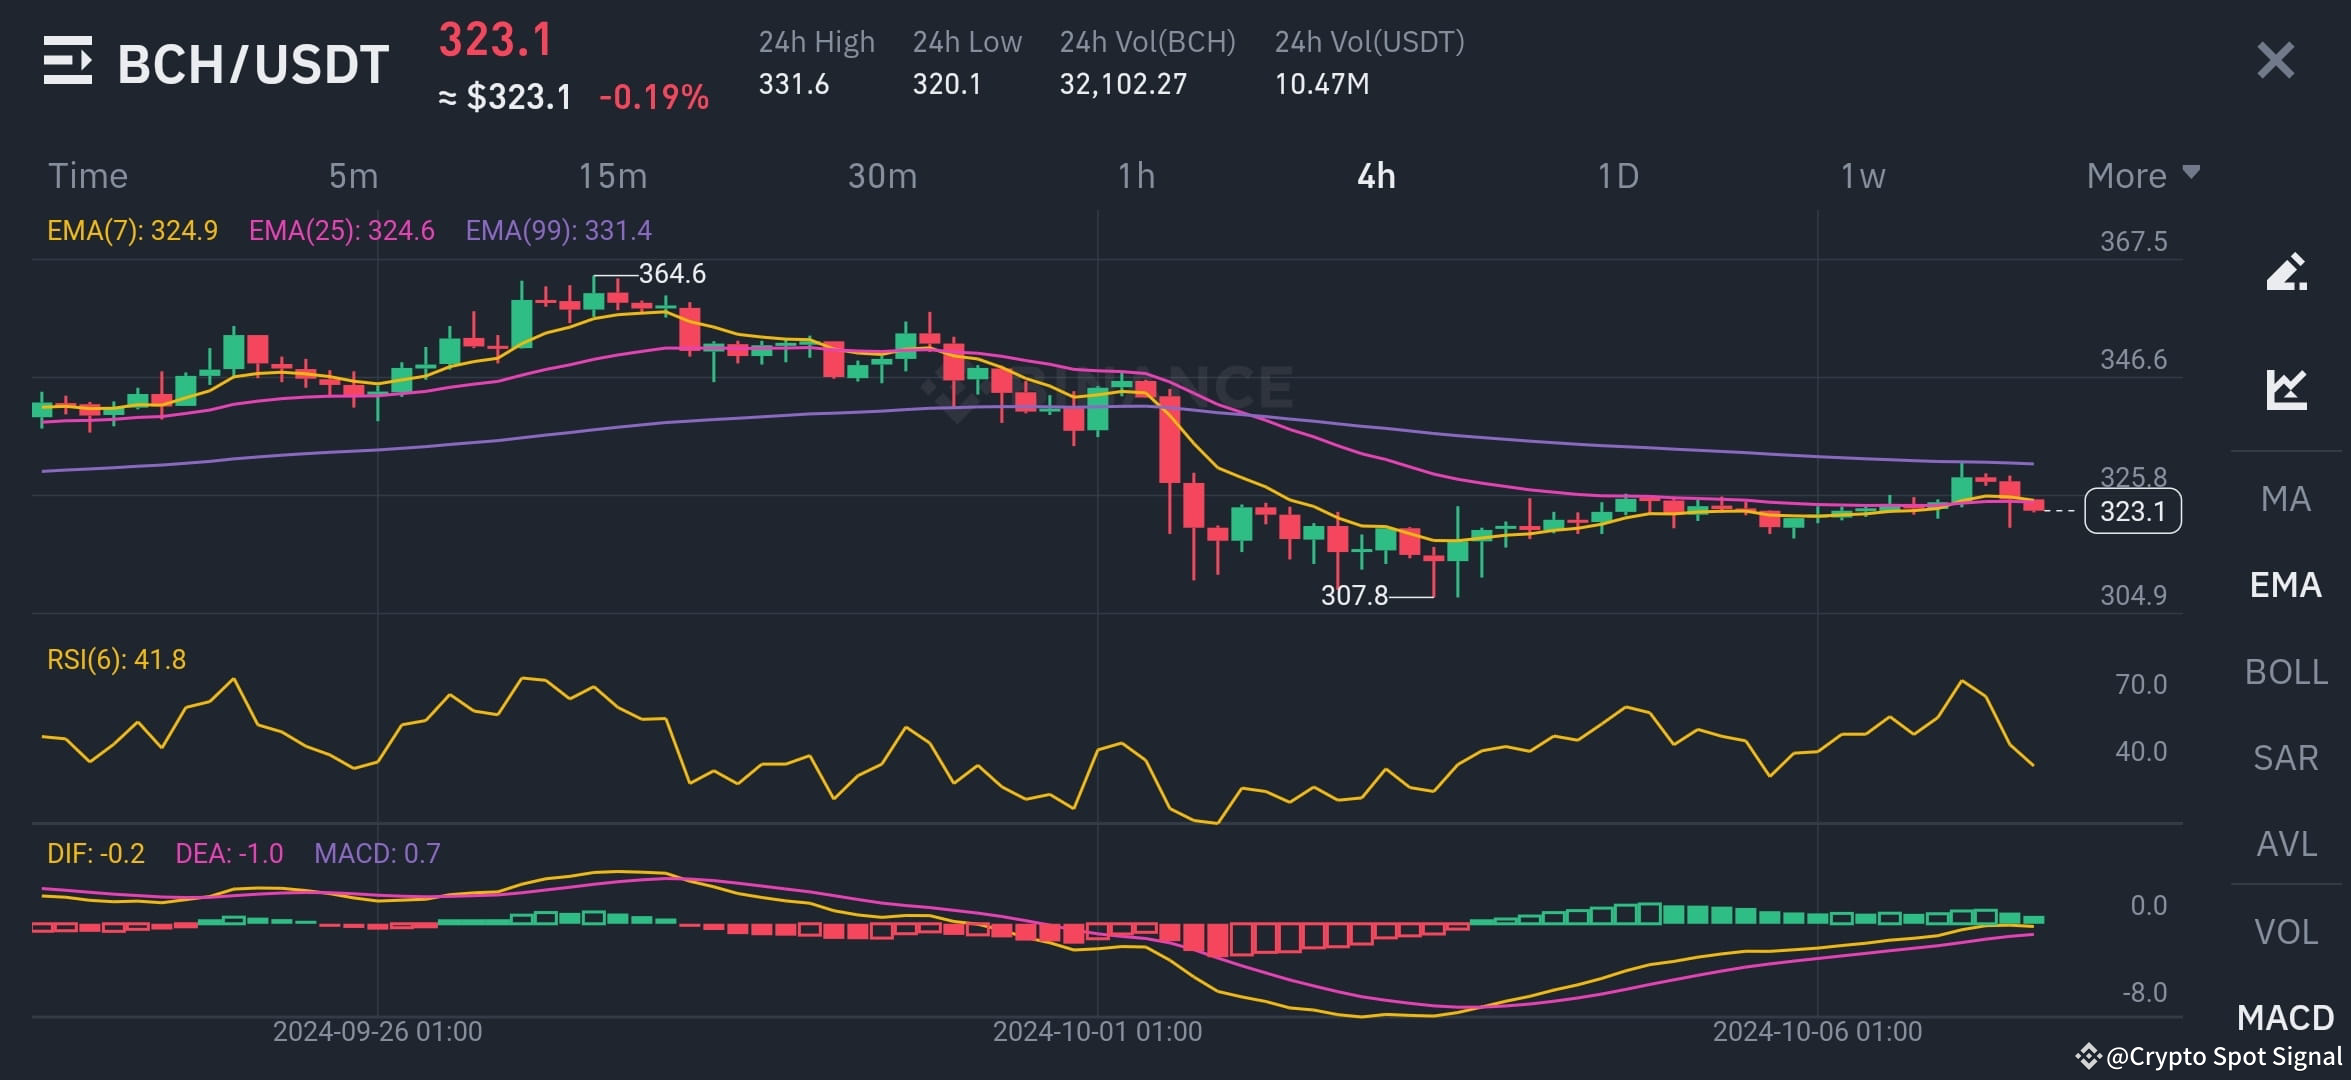Image resolution: width=2351 pixels, height=1080 pixels.
Task: Switch to the 1D timeframe tab
Action: 1617,175
